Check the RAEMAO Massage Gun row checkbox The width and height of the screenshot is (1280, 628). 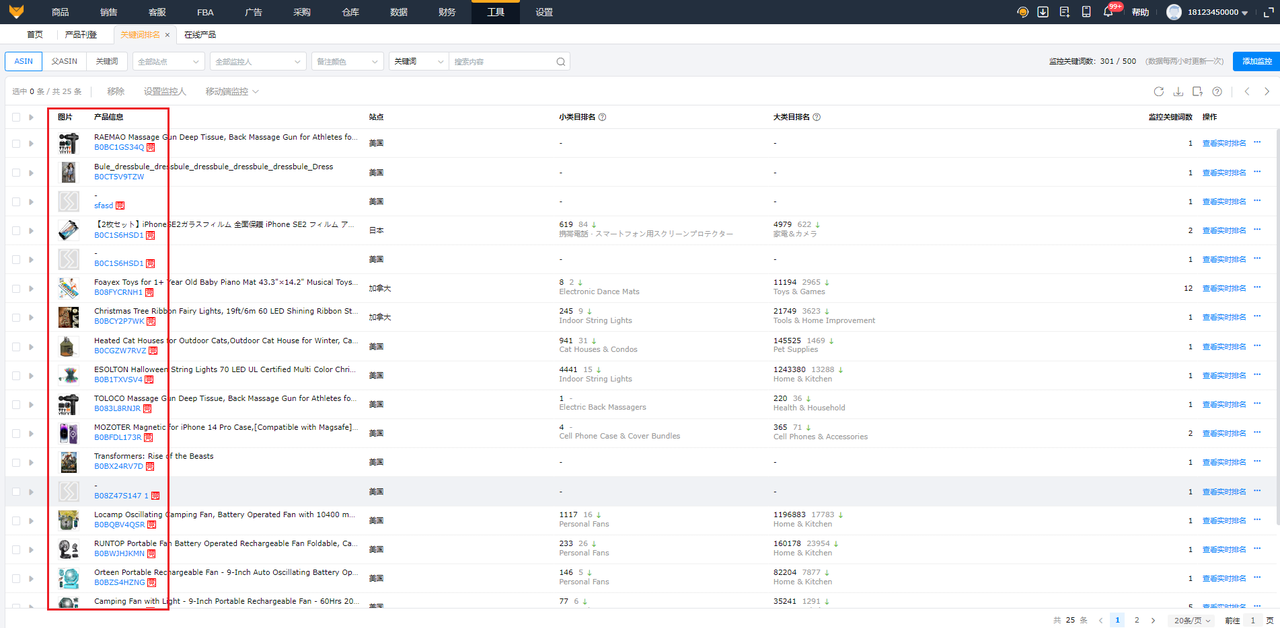[16, 143]
